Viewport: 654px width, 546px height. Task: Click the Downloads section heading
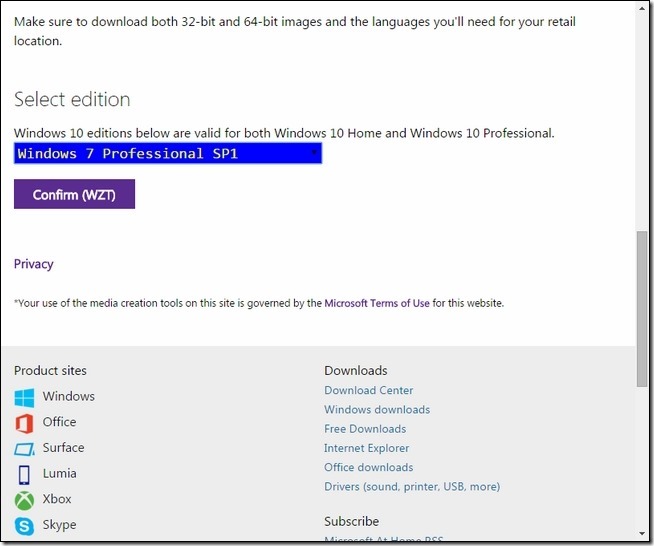click(x=356, y=370)
